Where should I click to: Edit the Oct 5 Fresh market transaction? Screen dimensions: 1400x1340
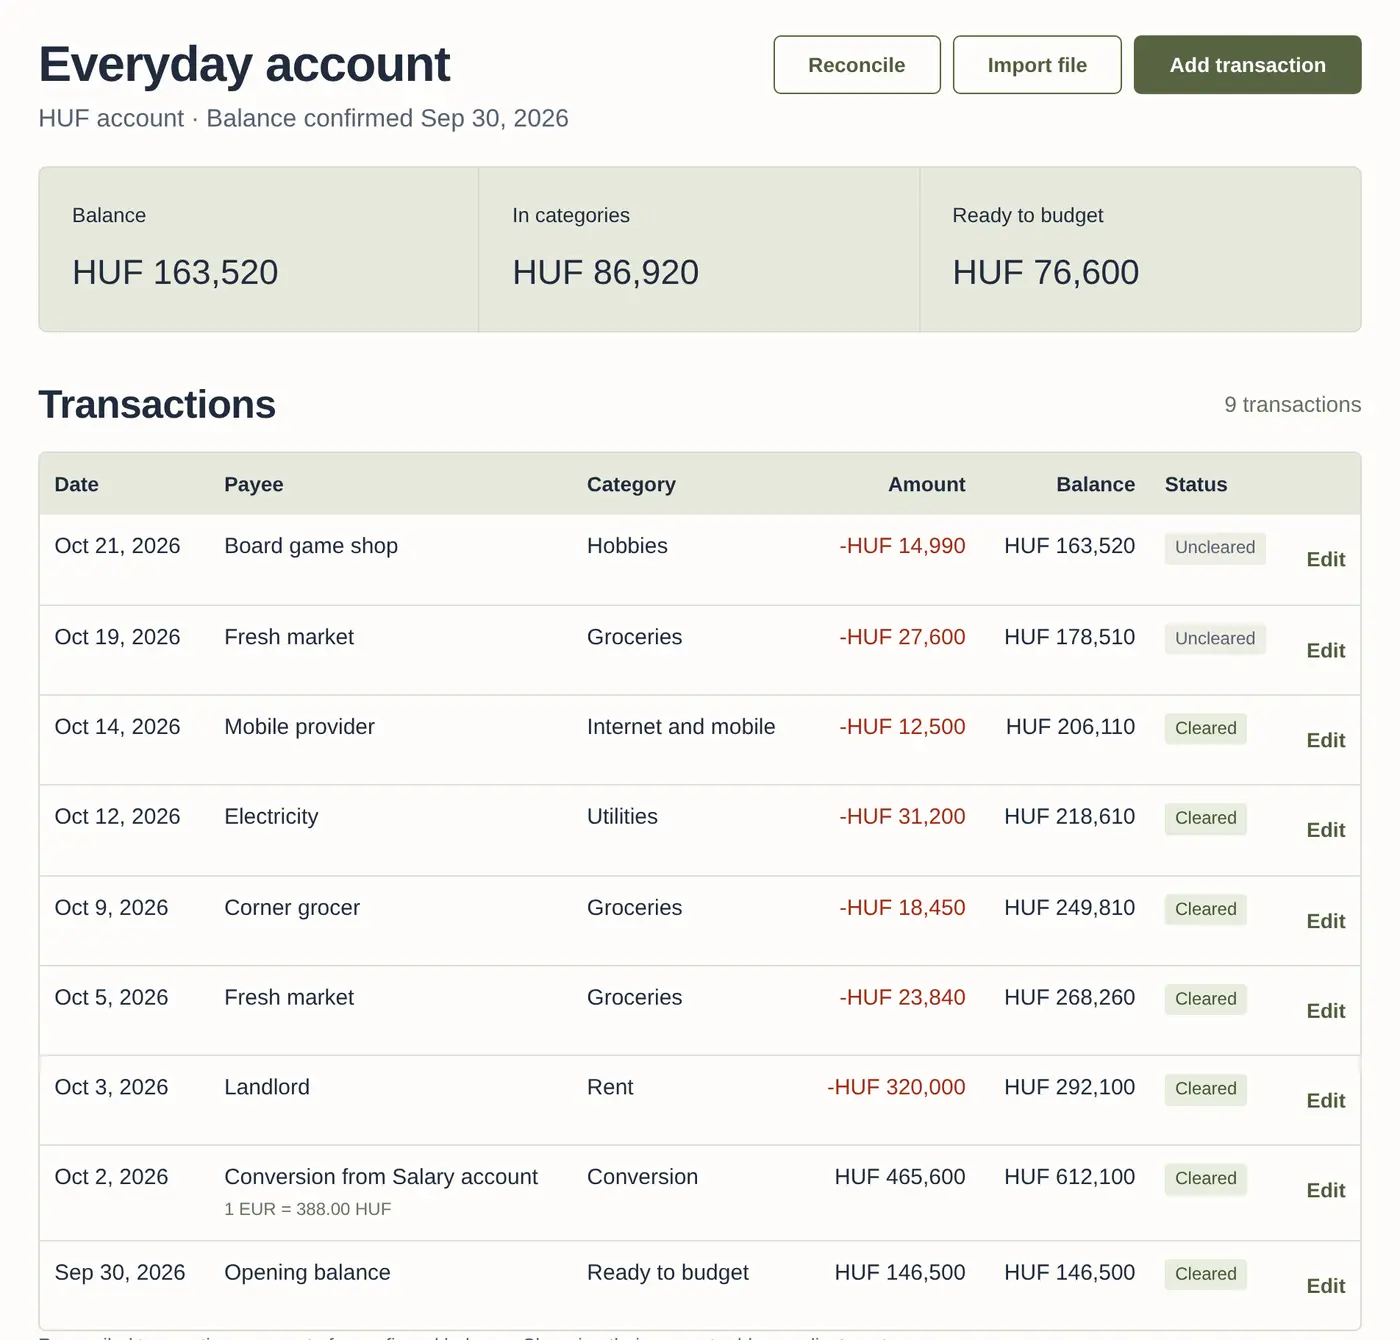(1326, 1012)
